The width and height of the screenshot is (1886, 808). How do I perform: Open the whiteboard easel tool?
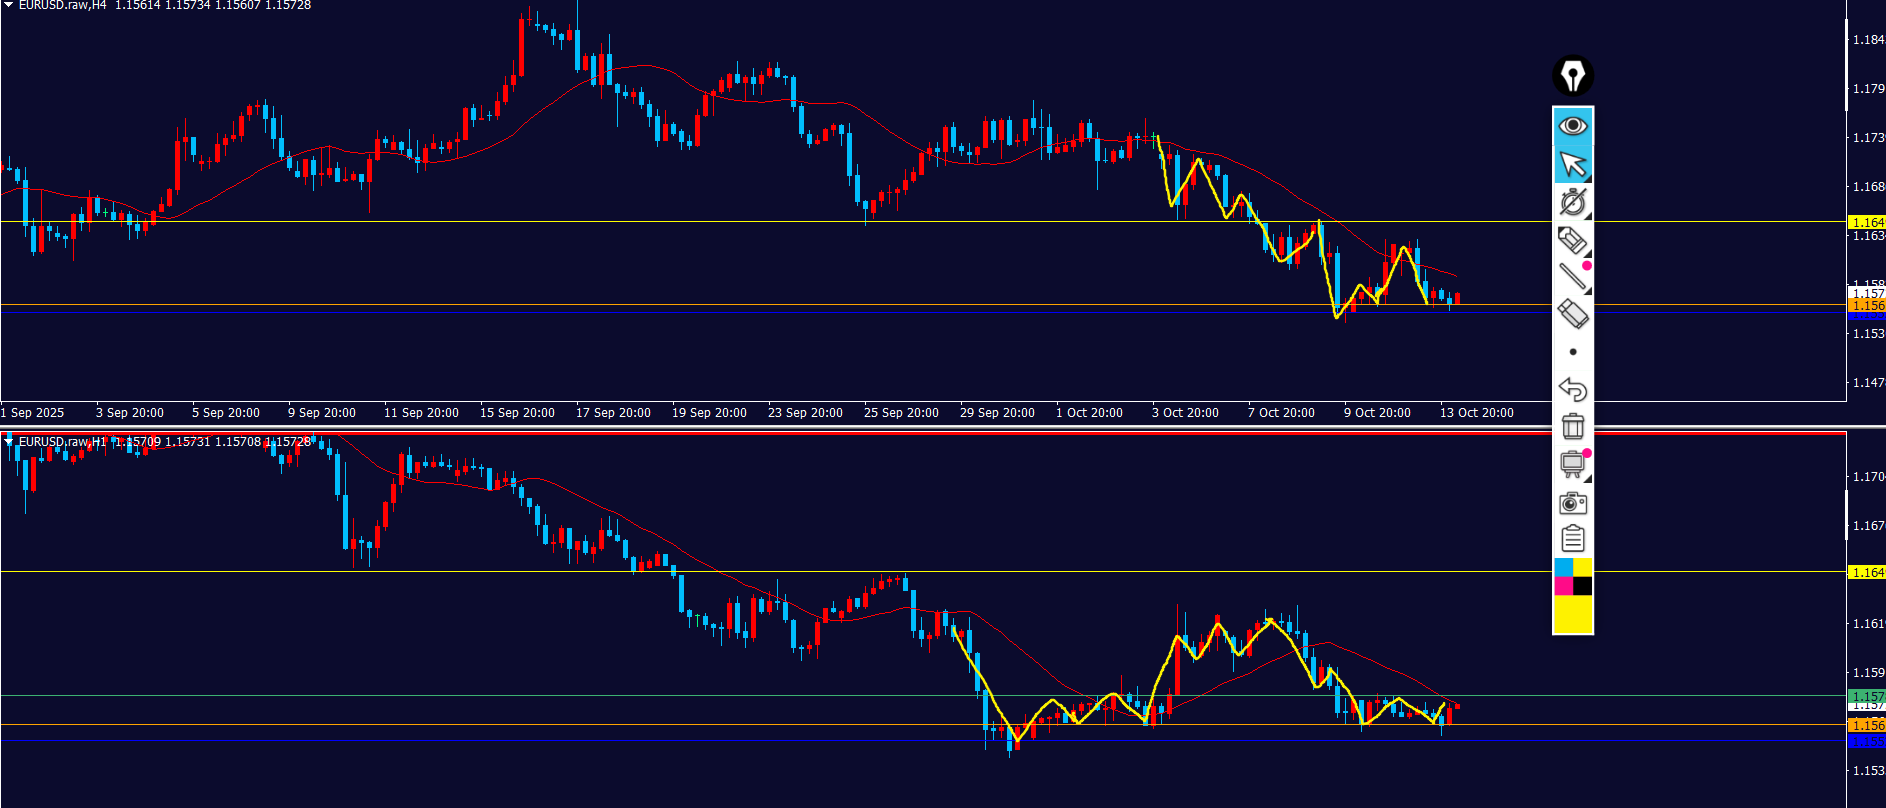[1572, 464]
